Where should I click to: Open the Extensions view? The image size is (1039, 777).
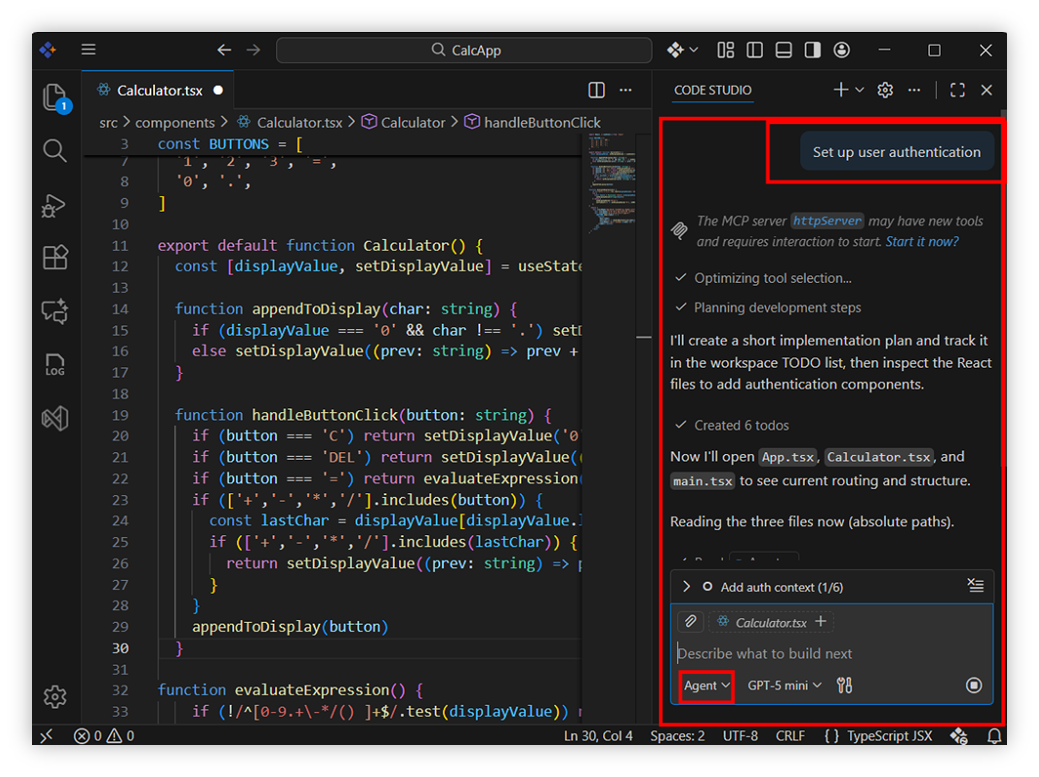[x=55, y=257]
